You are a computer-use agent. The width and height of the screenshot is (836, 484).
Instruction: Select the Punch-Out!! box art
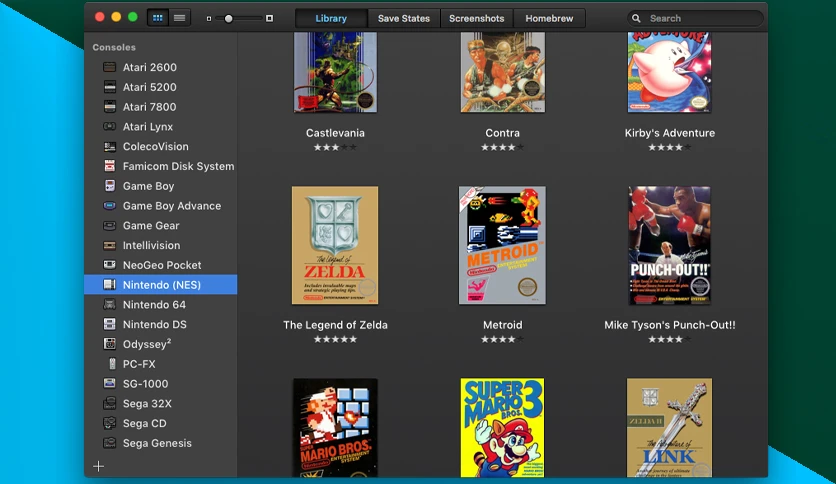tap(670, 245)
